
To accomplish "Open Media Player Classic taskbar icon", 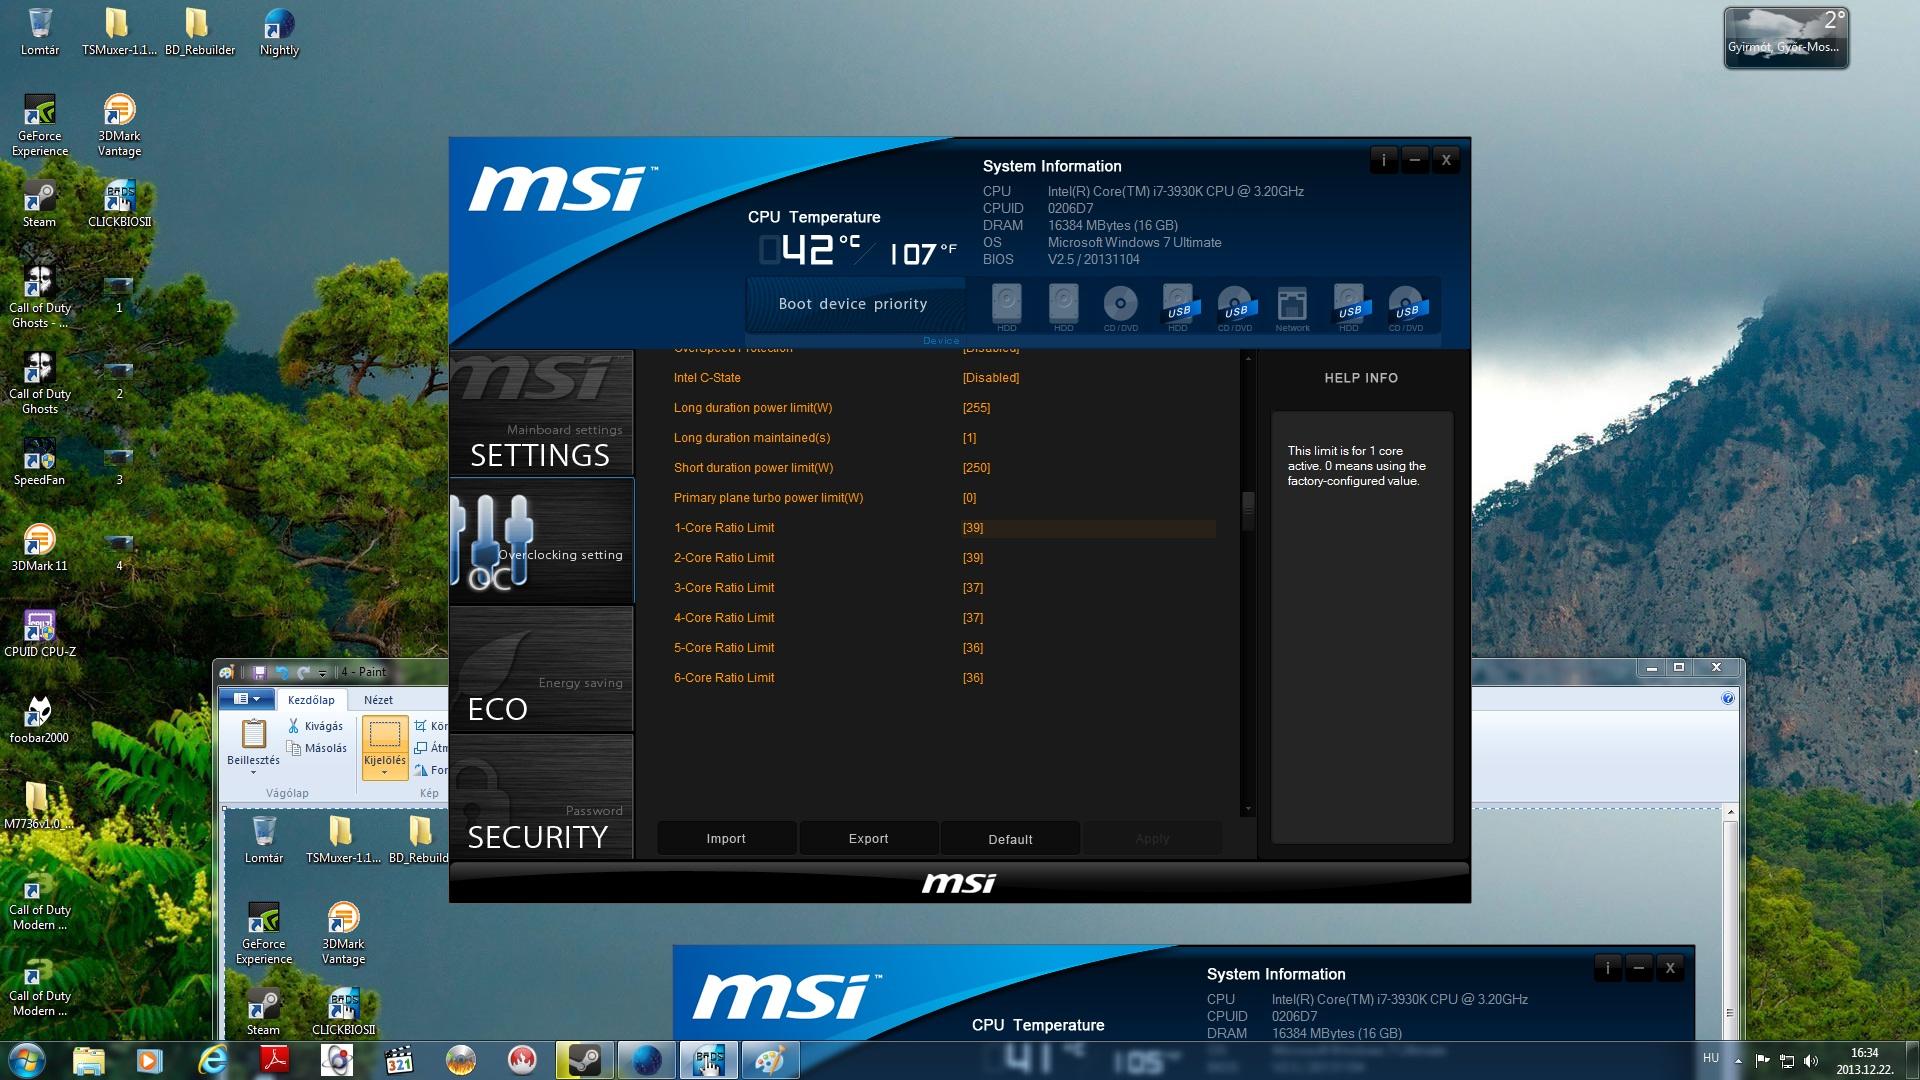I will click(398, 1060).
